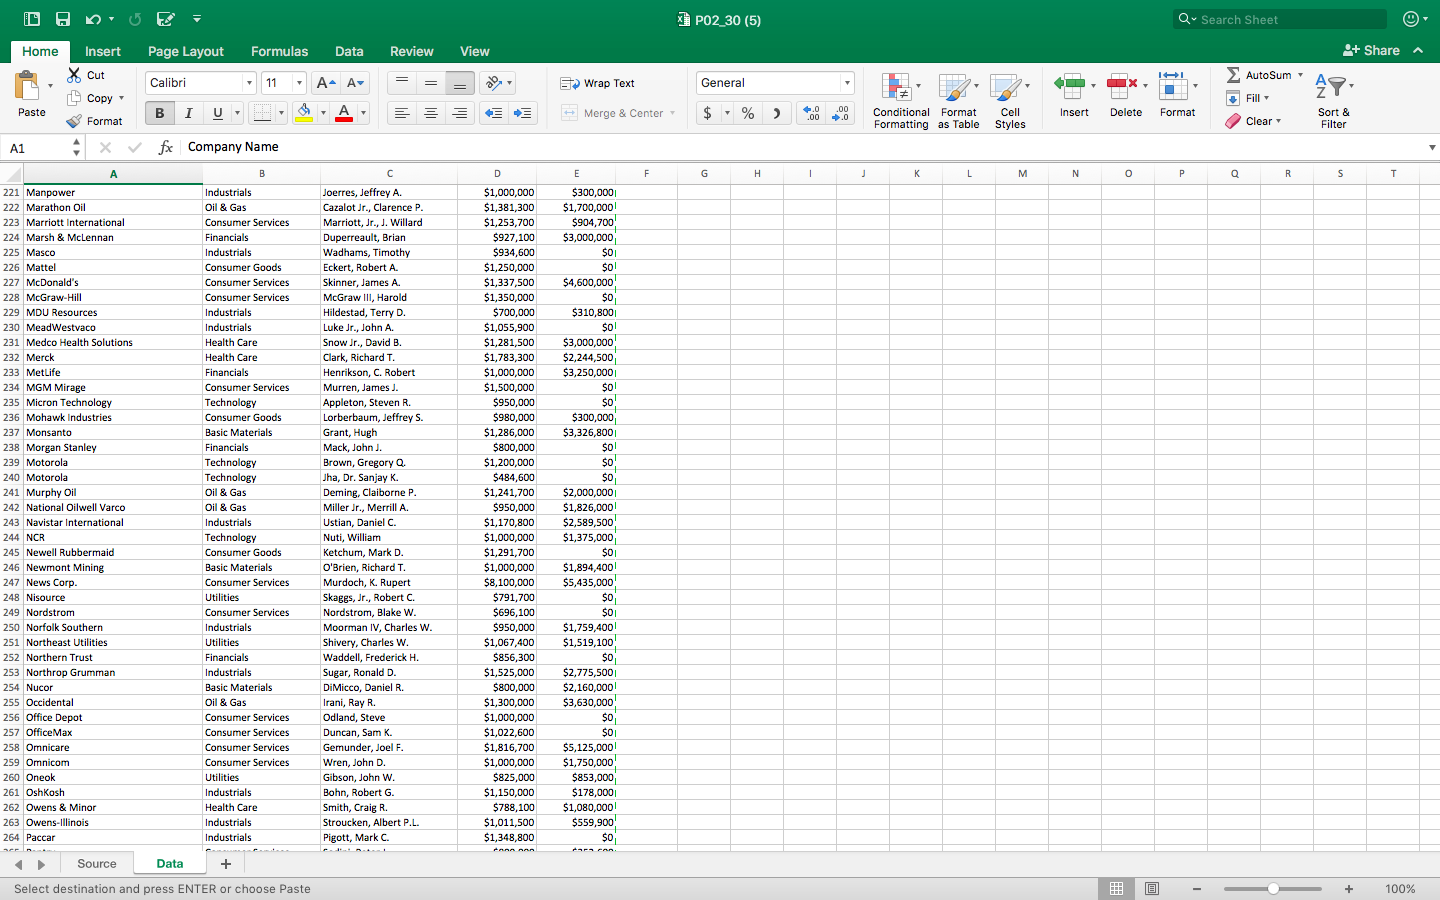Zoom out with the minus button
The height and width of the screenshot is (900, 1440).
pyautogui.click(x=1197, y=889)
